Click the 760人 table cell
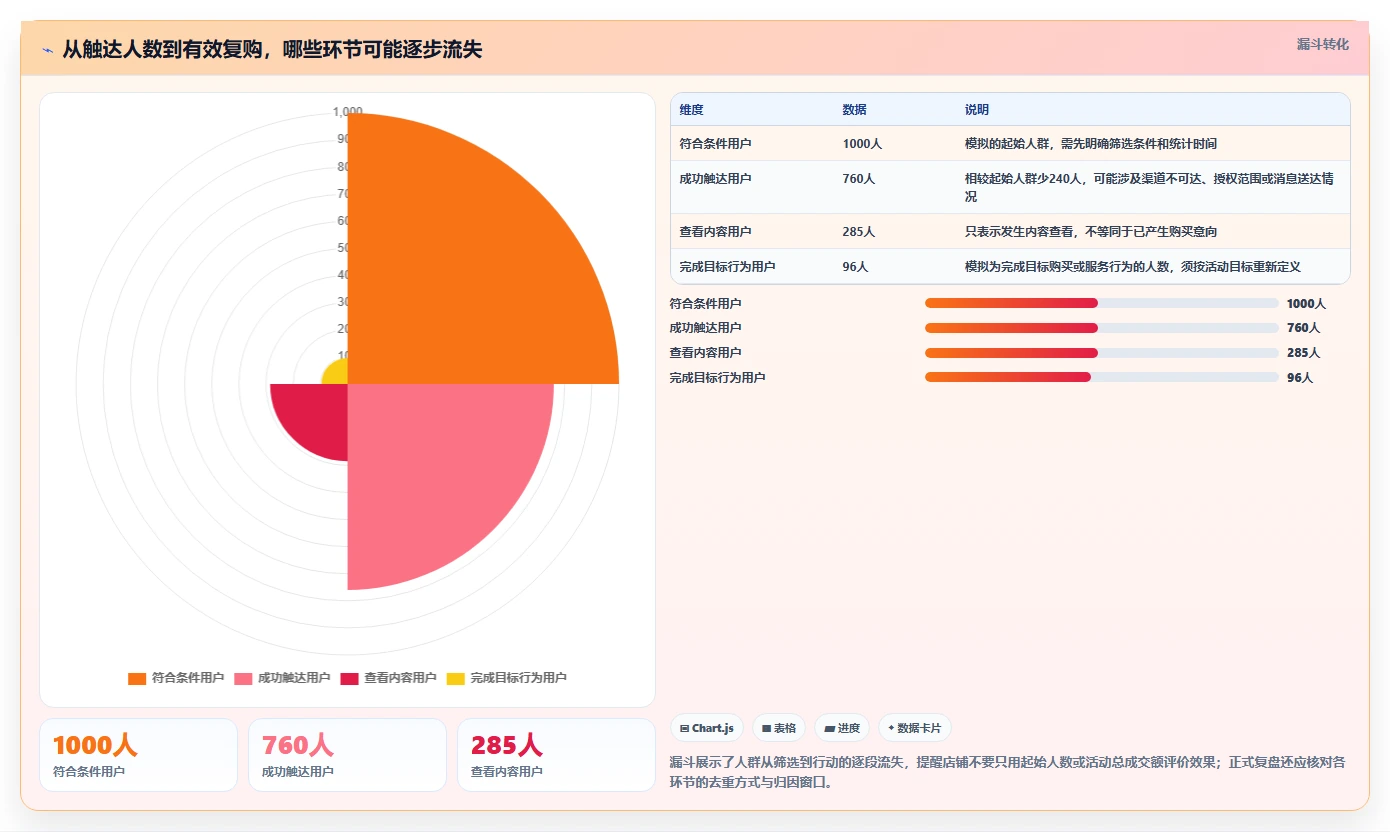The image size is (1390, 832). (x=895, y=187)
